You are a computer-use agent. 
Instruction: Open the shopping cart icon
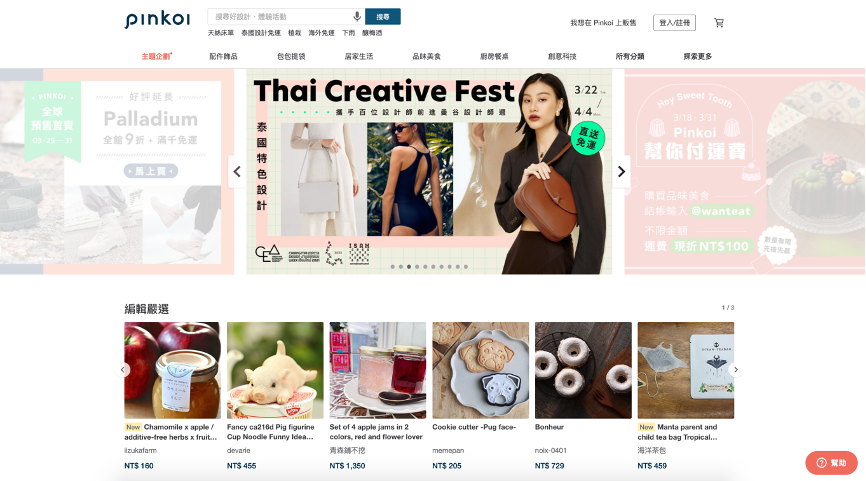(x=719, y=23)
